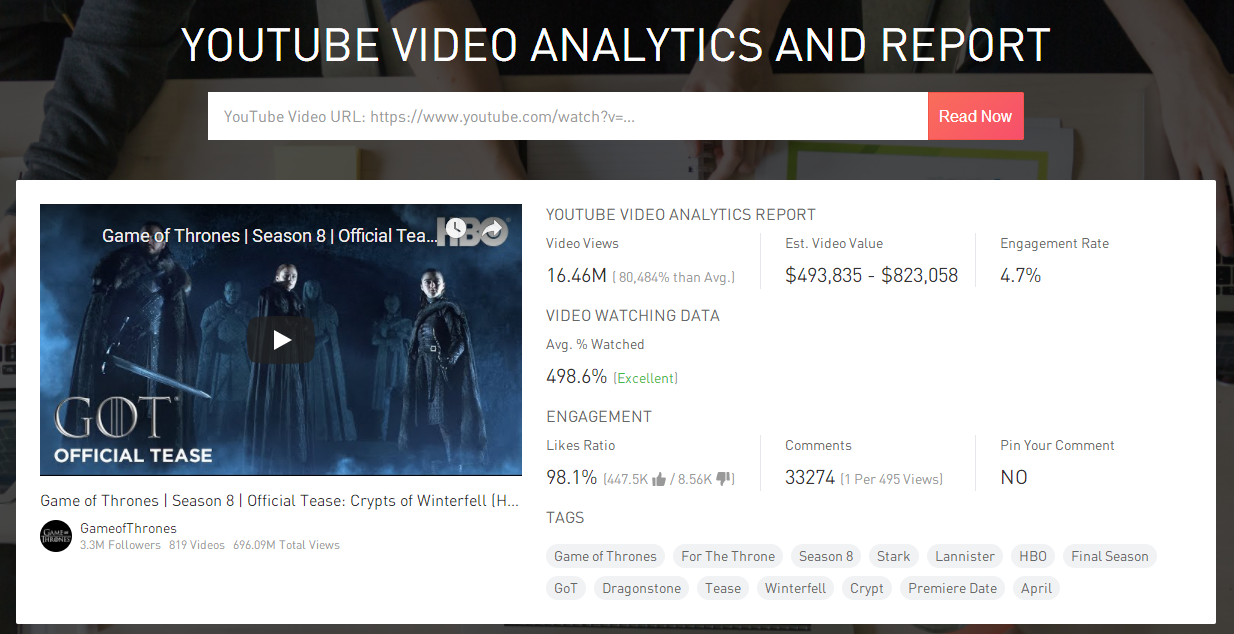Click the 33274 comments count

pos(810,478)
